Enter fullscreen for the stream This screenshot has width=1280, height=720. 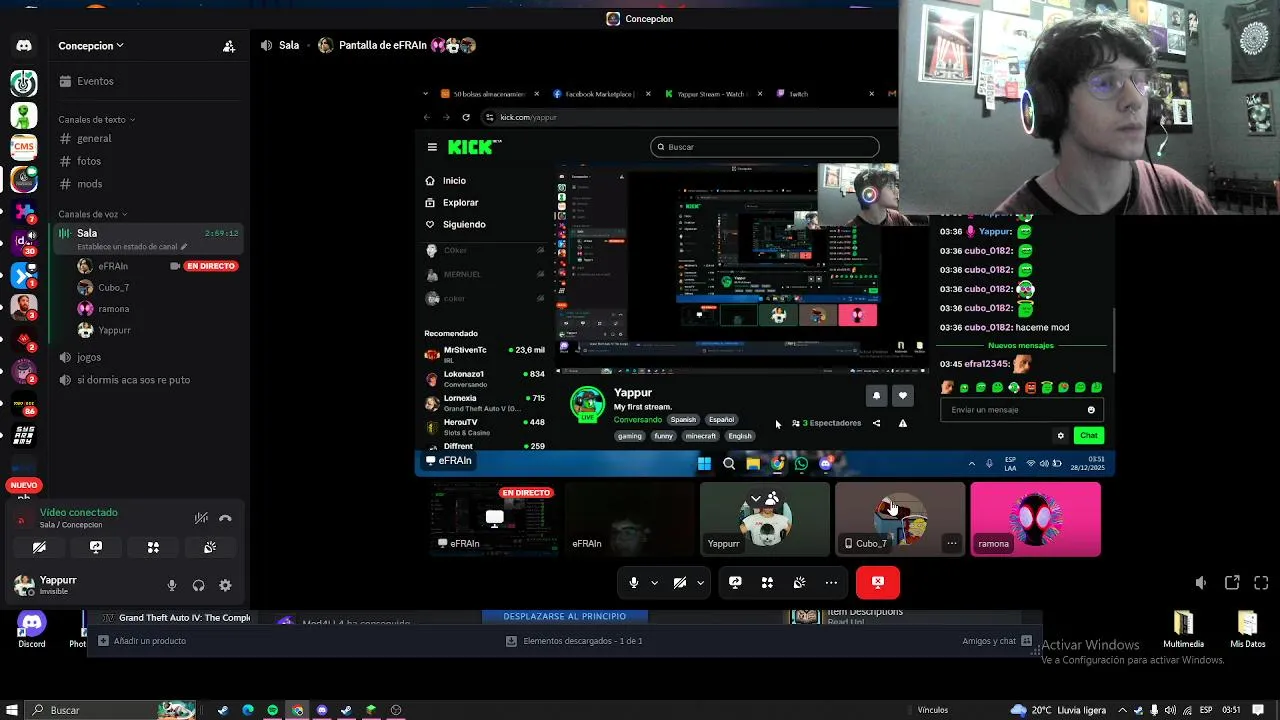click(x=1262, y=583)
